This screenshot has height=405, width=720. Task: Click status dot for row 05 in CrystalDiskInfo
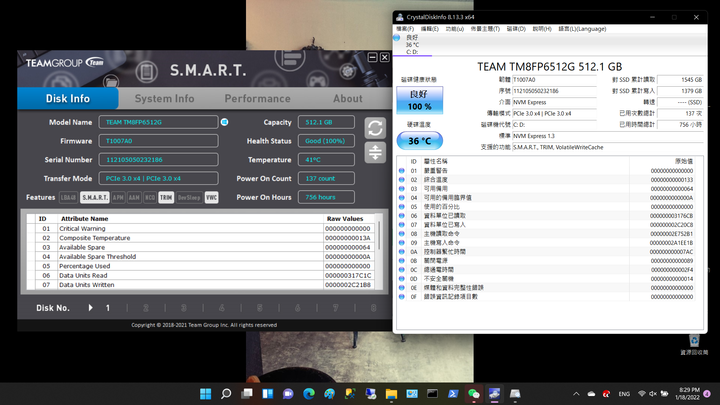pos(402,207)
